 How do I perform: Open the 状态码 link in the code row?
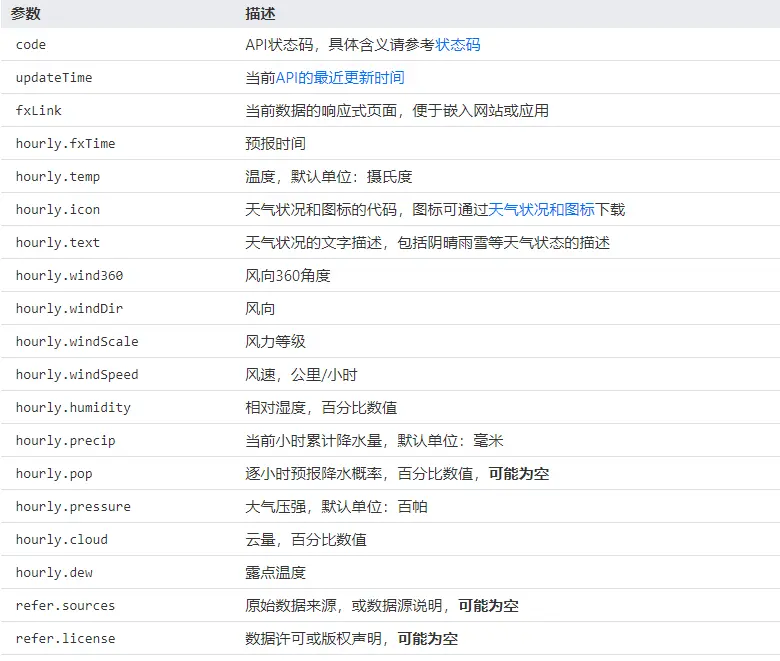[x=458, y=45]
